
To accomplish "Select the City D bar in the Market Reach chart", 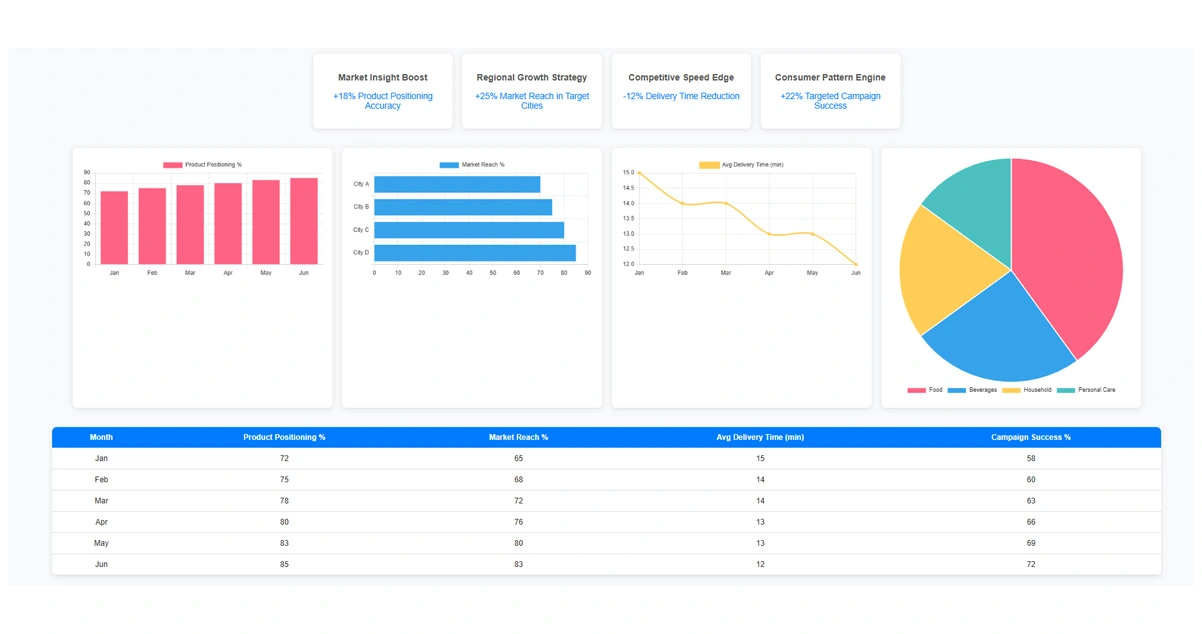I will (x=474, y=253).
